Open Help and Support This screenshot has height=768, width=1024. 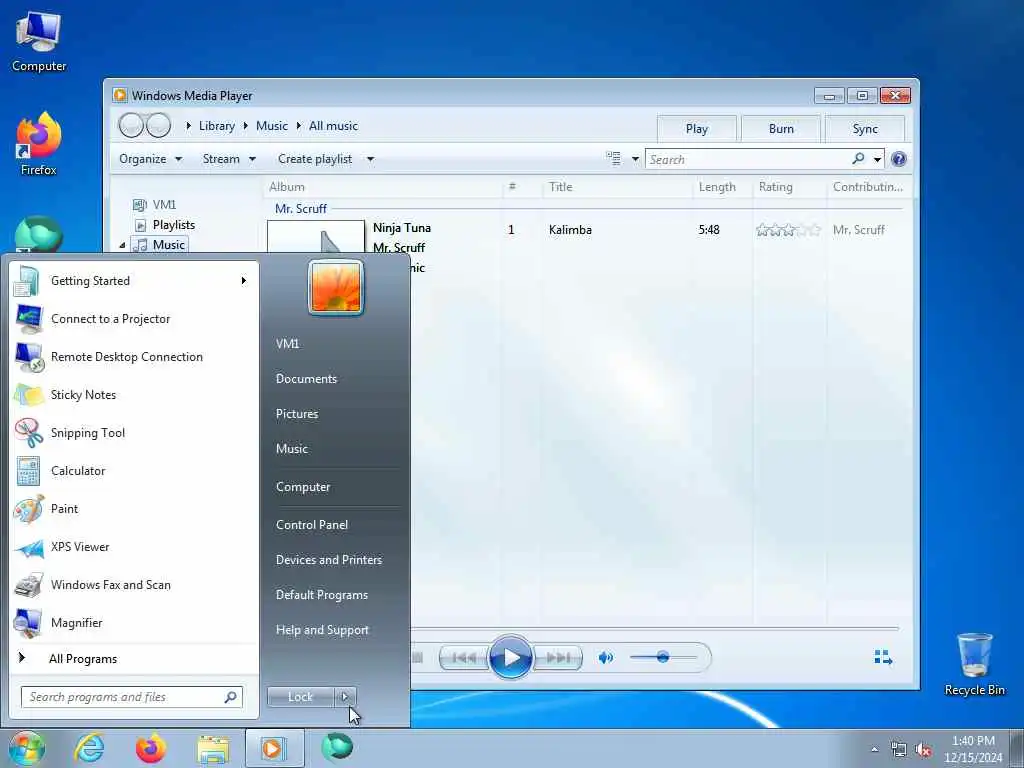click(322, 630)
